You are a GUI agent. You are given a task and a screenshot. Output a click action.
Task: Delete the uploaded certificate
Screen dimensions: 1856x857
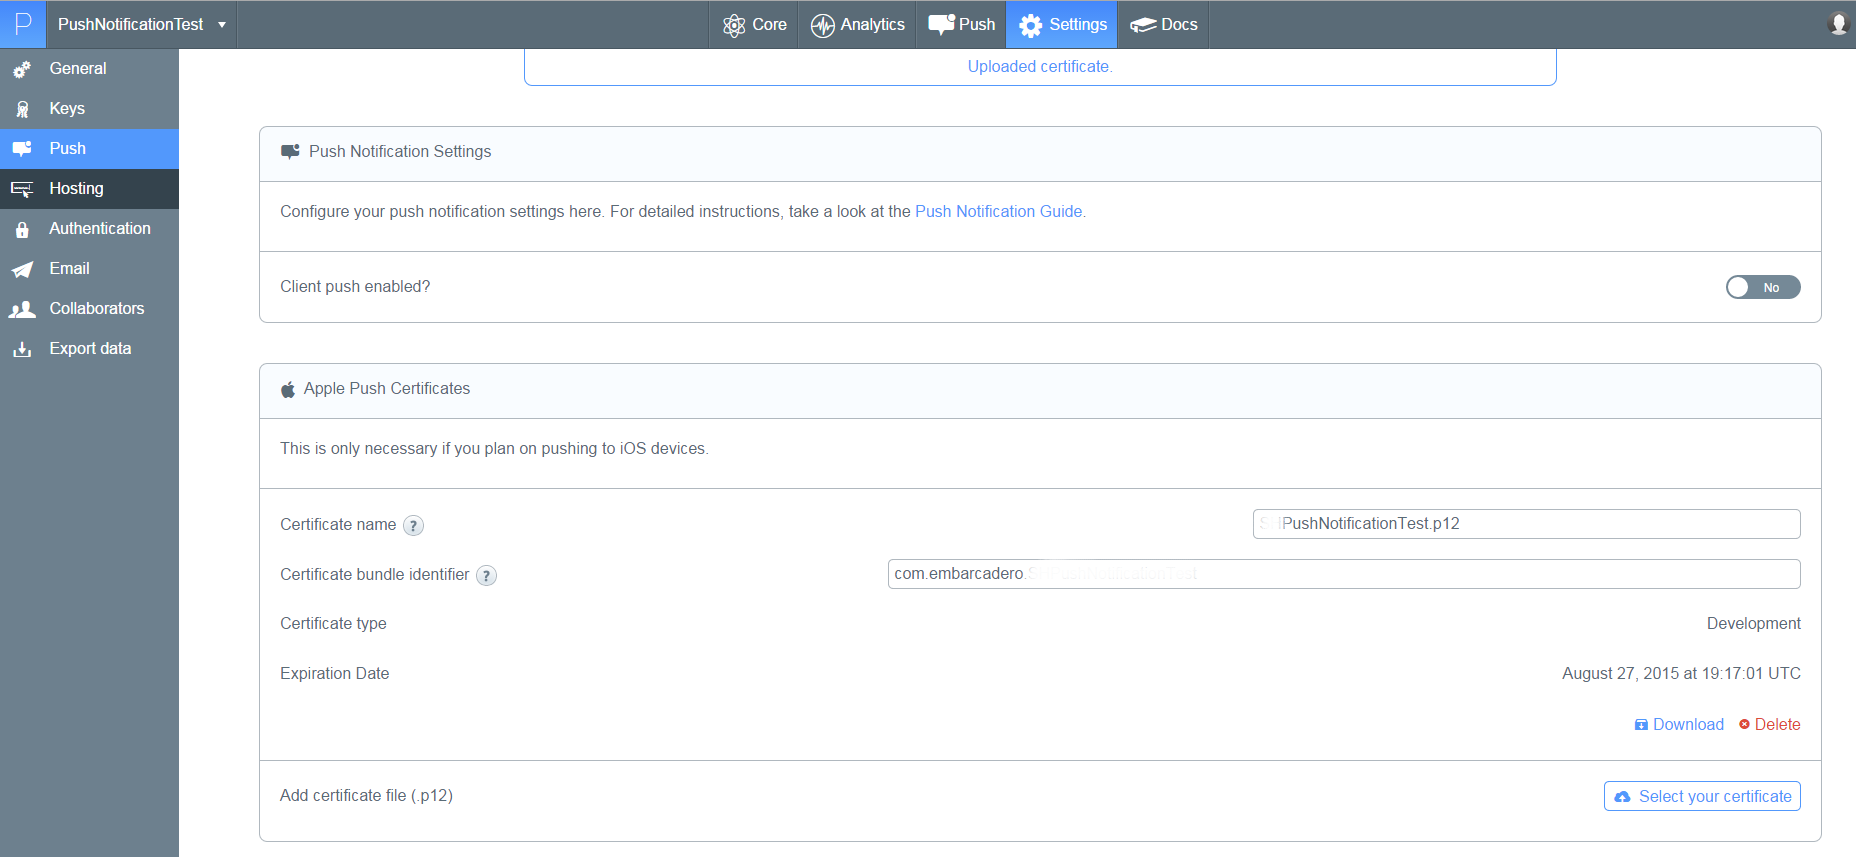click(1769, 724)
